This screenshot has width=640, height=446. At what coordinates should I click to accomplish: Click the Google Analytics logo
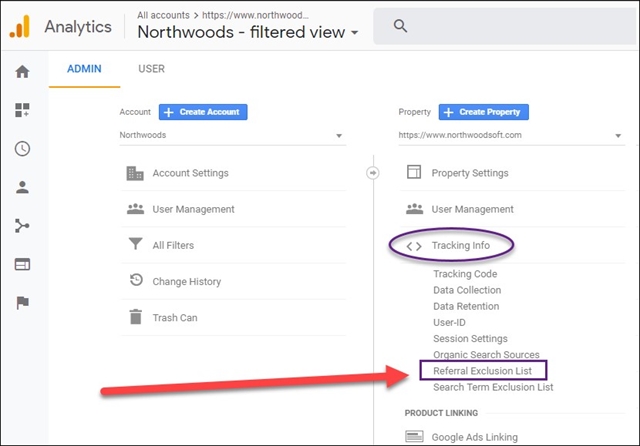click(x=20, y=27)
